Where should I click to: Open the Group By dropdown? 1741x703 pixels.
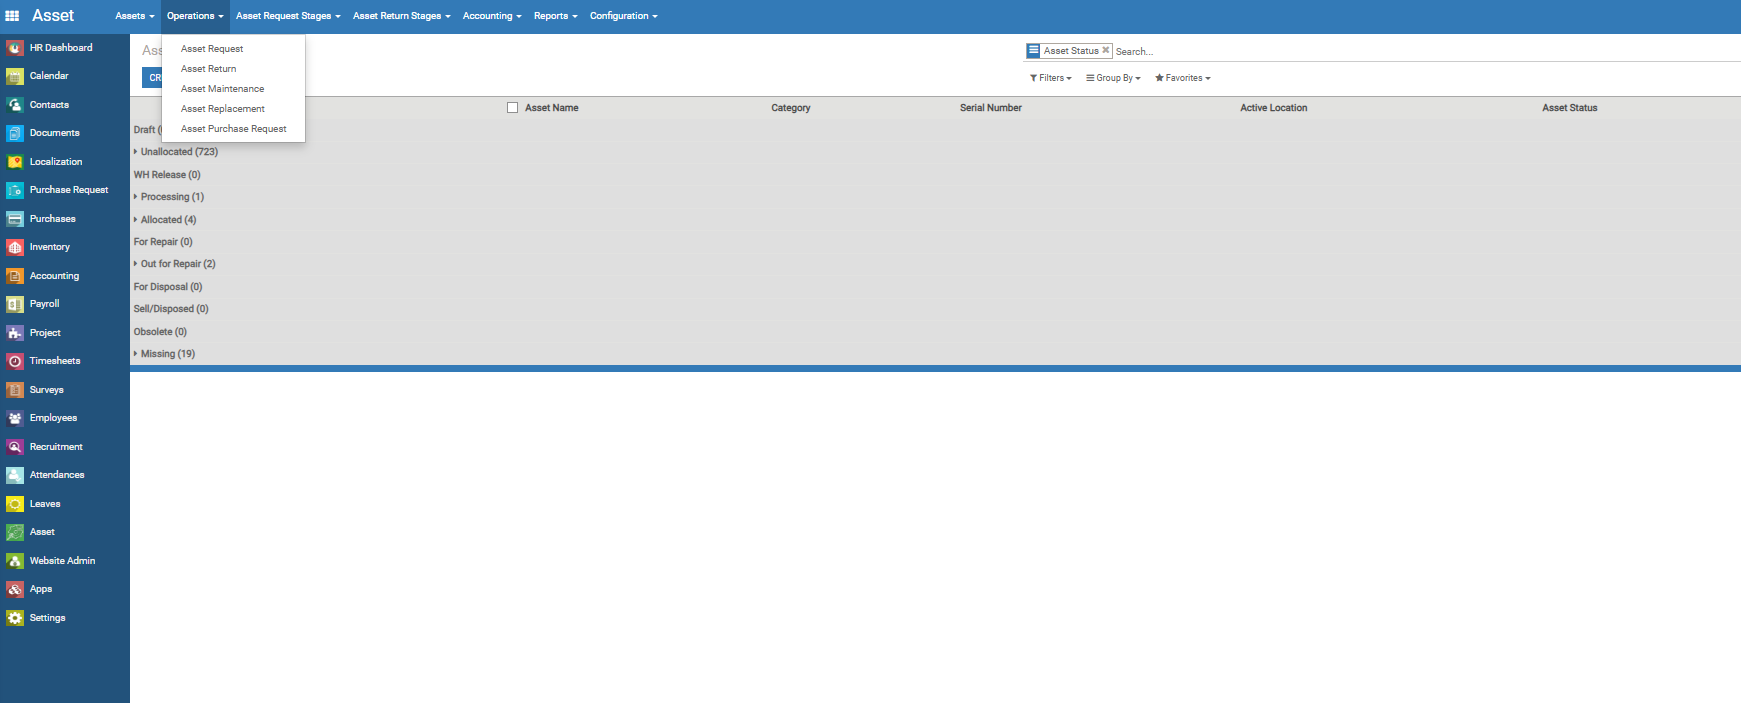(x=1113, y=78)
